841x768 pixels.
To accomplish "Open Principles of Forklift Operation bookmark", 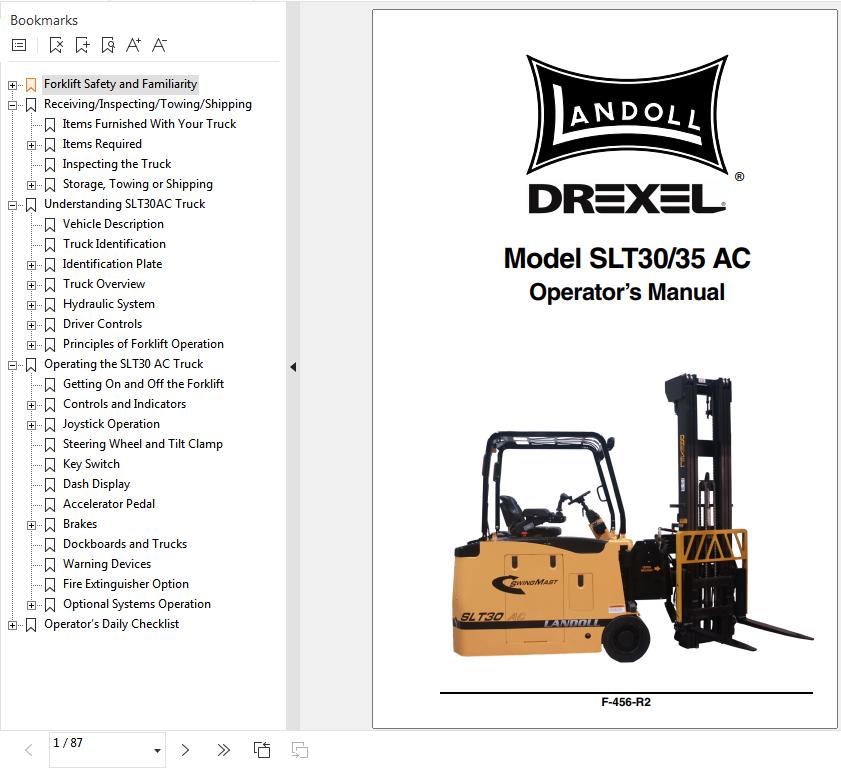I will pos(143,344).
